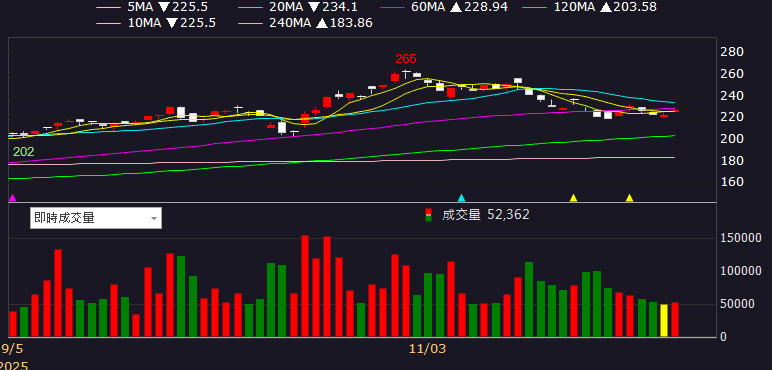Click the first yellow triangle event marker
The image size is (772, 370).
coord(573,198)
